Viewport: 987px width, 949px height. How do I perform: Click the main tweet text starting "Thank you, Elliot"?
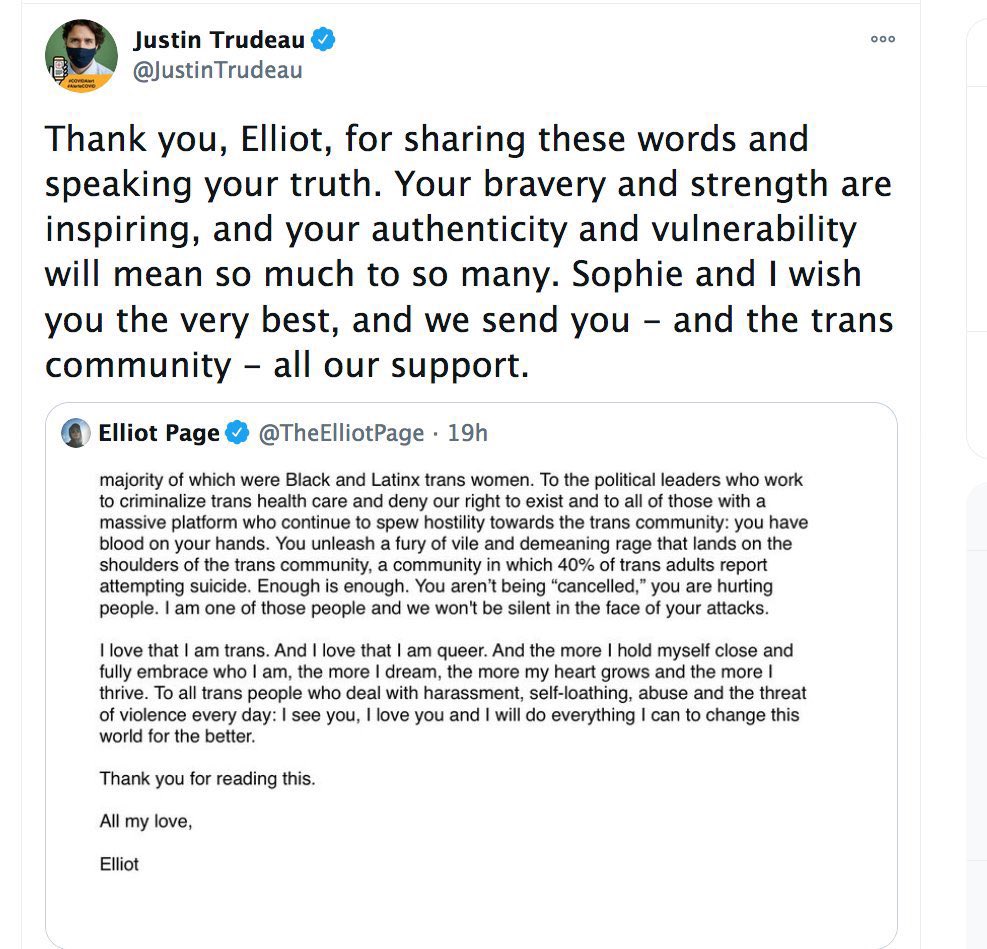[468, 250]
